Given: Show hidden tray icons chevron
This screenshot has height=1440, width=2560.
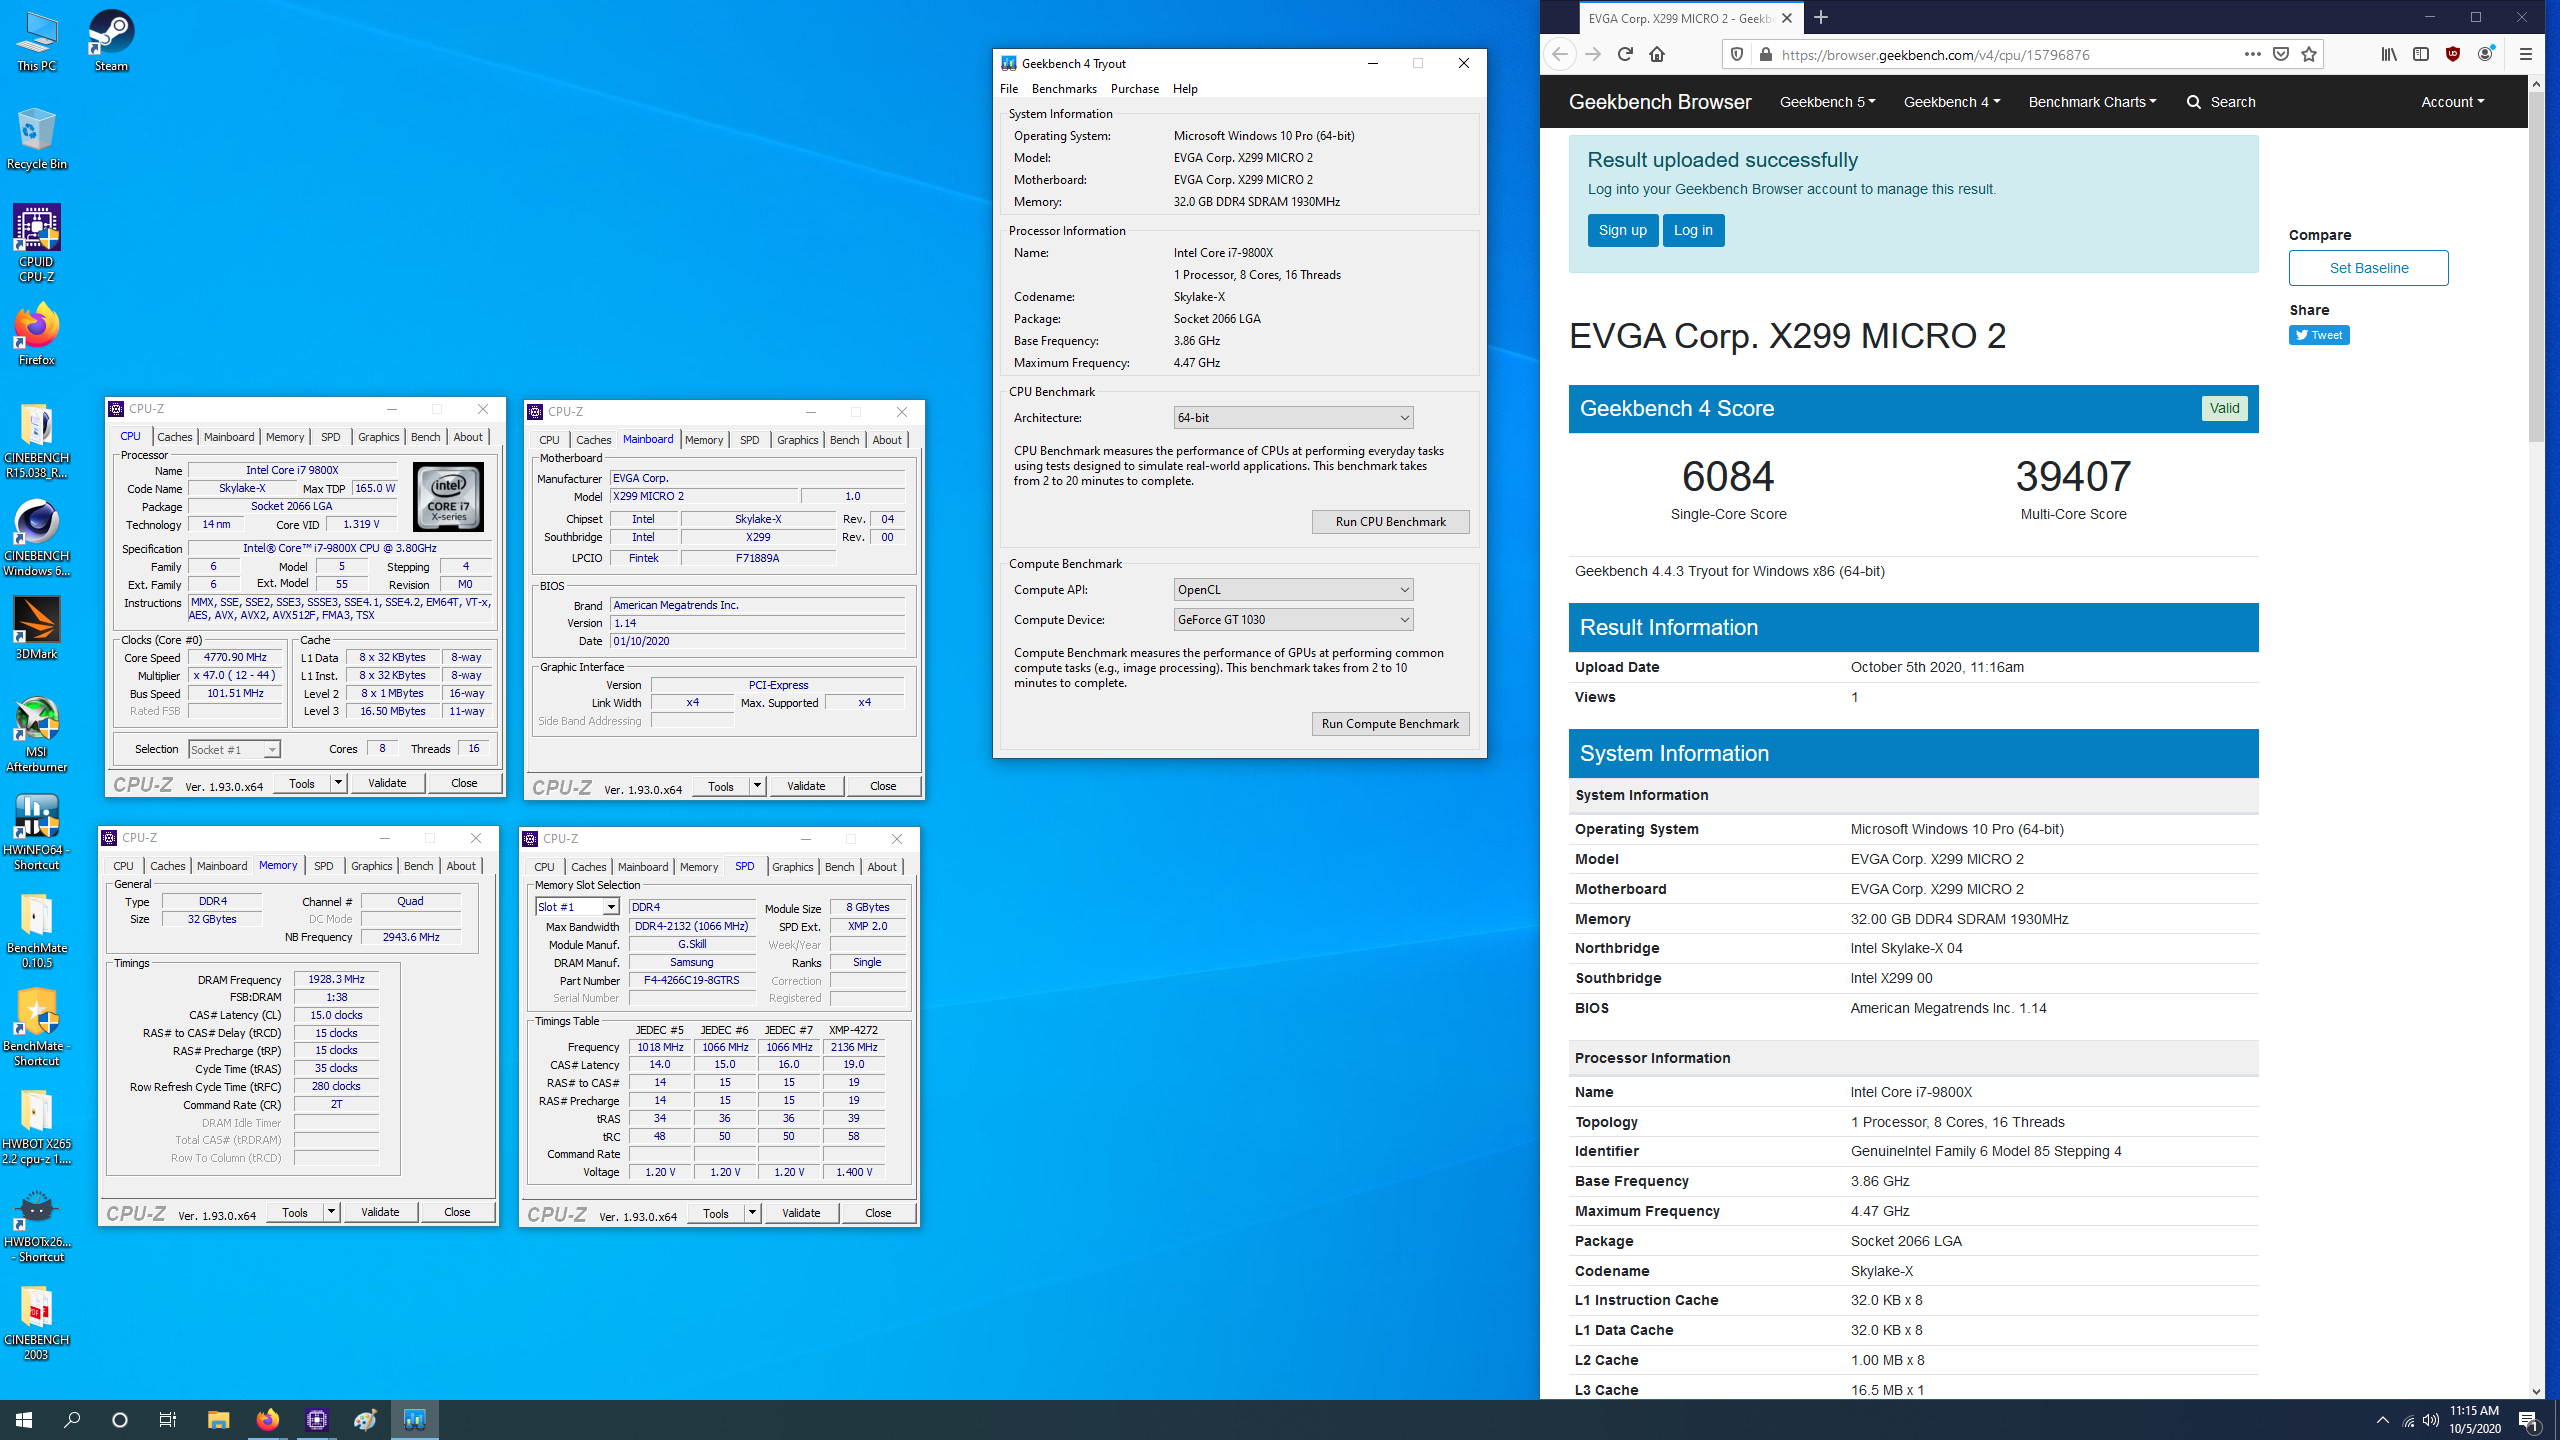Looking at the screenshot, I should coord(2383,1420).
